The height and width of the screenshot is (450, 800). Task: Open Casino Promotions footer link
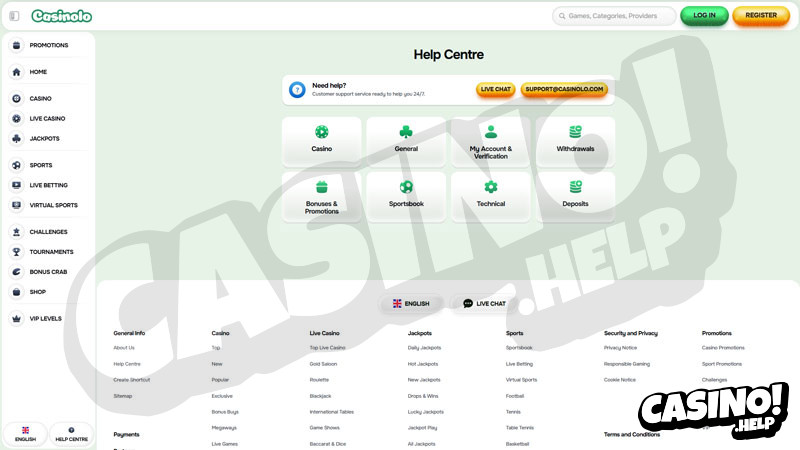click(723, 348)
